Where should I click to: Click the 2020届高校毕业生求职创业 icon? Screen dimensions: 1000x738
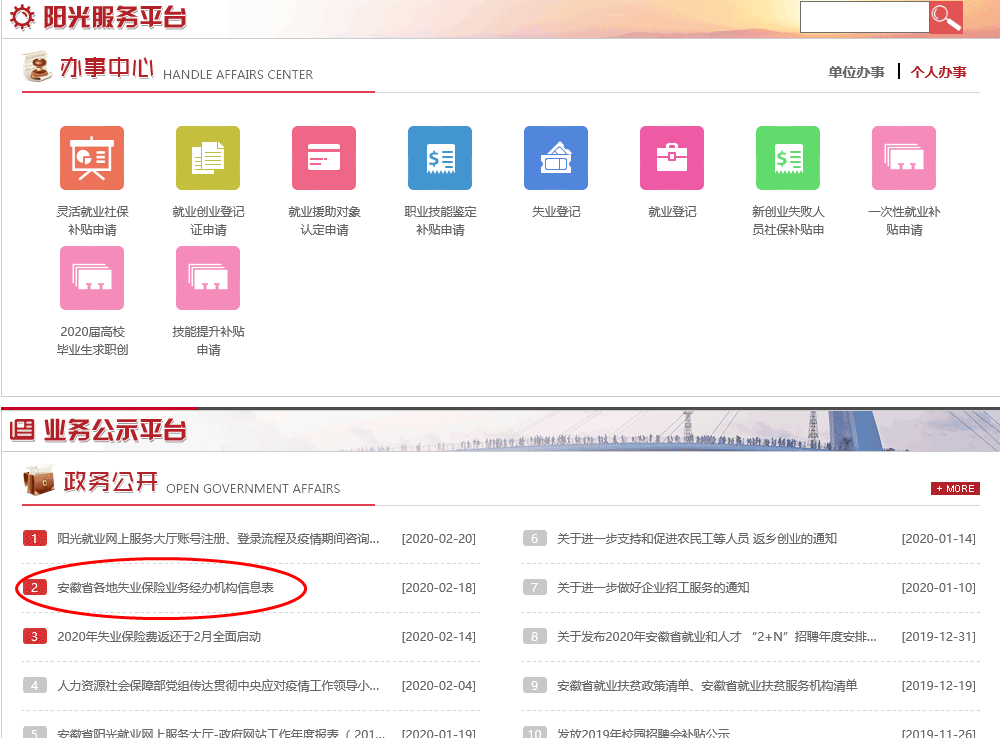[x=92, y=278]
